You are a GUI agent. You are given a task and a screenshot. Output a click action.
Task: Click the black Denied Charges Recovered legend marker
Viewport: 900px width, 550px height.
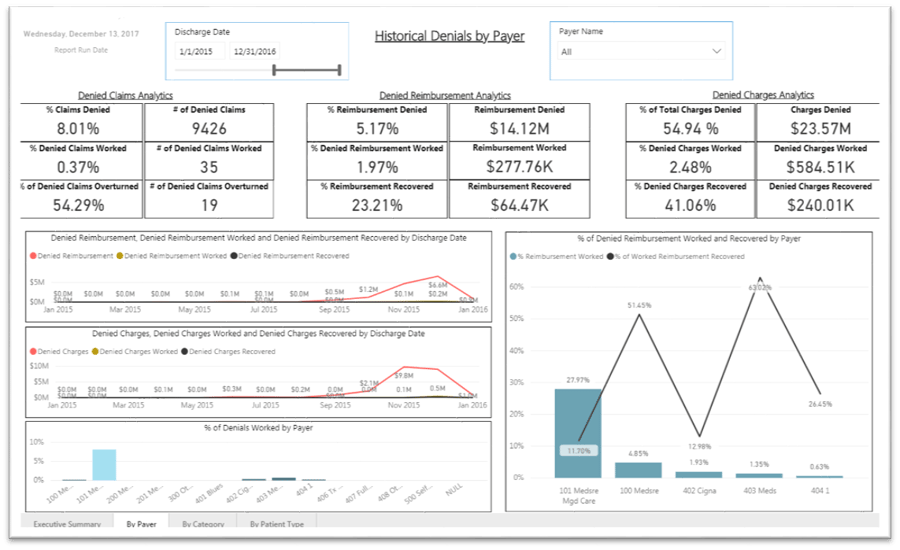184,352
